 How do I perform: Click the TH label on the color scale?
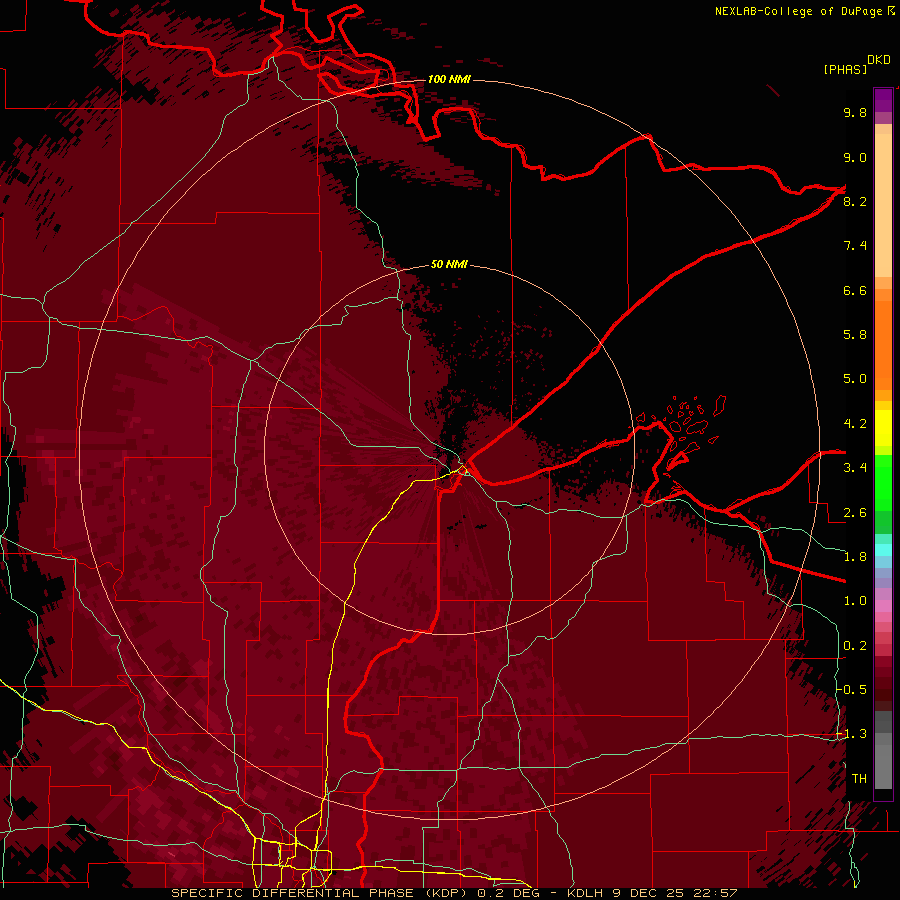click(x=859, y=779)
